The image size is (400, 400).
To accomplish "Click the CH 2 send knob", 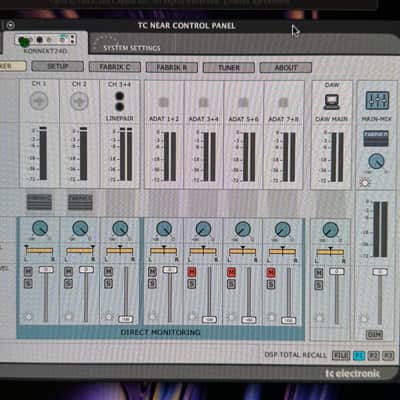I will point(80,228).
